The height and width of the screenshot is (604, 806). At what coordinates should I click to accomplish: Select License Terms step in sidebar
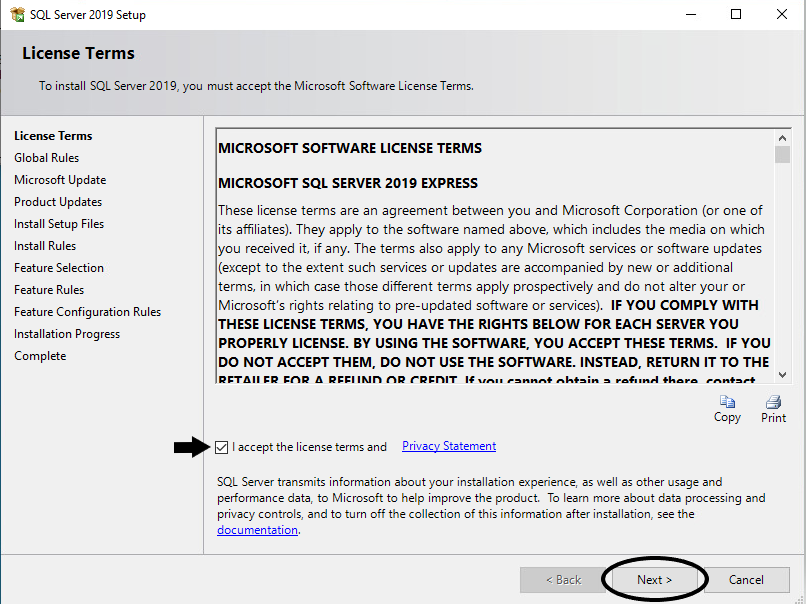click(x=53, y=136)
